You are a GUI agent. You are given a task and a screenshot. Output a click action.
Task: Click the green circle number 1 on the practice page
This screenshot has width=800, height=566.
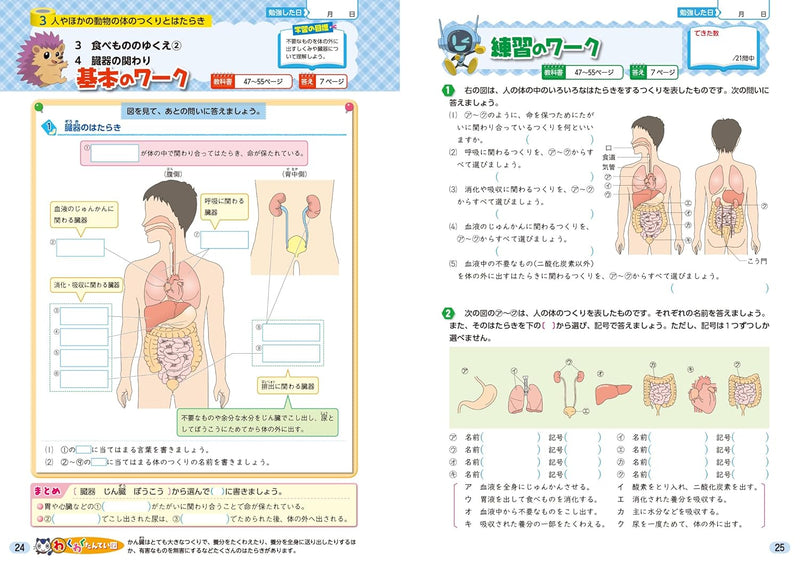(447, 90)
